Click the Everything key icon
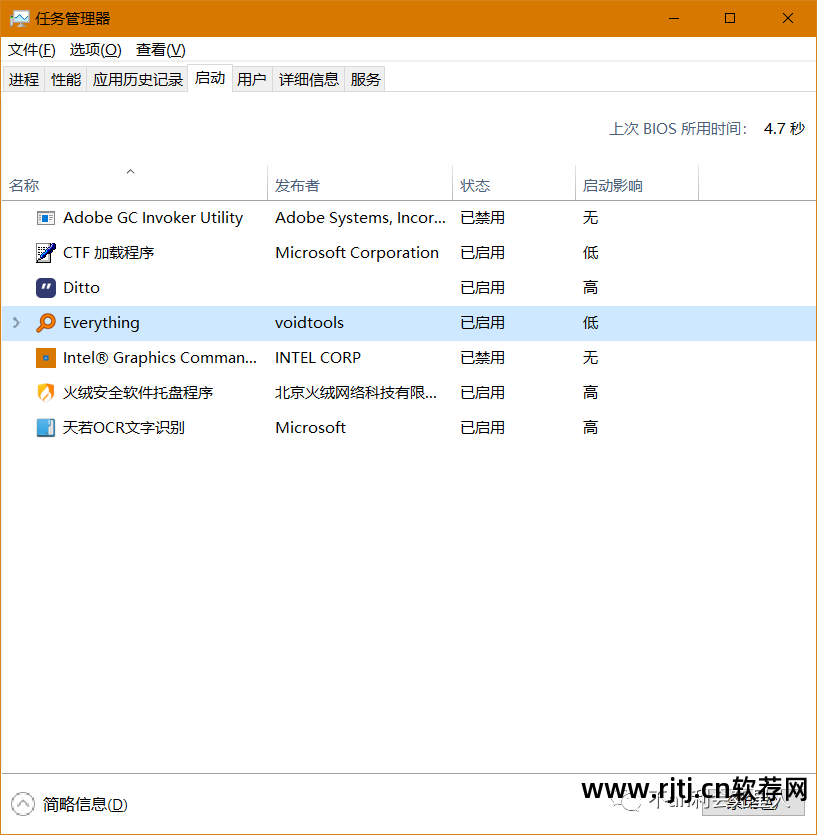This screenshot has height=835, width=817. [44, 322]
